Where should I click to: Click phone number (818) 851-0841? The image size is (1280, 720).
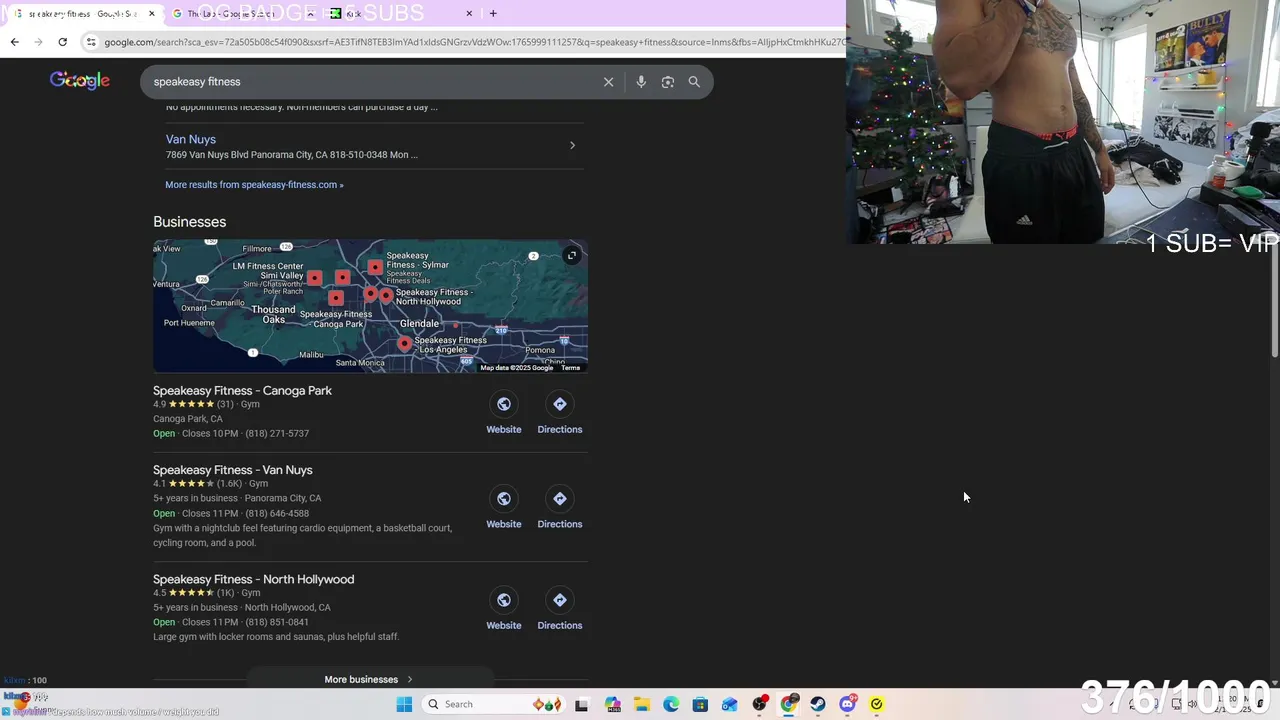[277, 622]
